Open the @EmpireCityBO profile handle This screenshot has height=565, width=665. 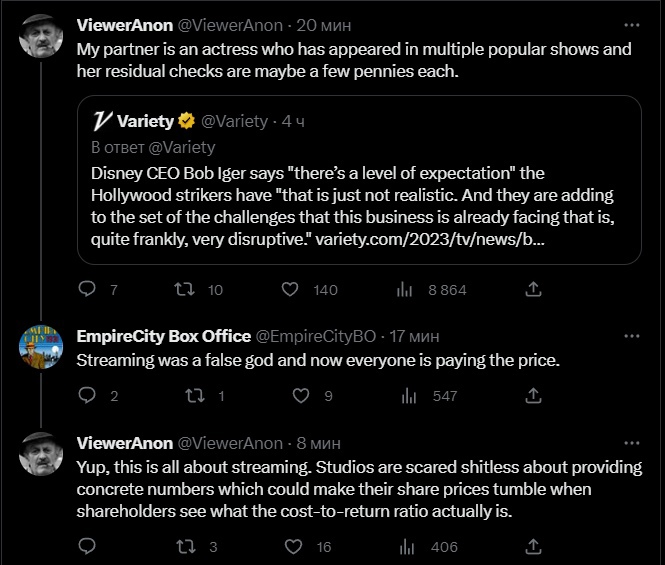tap(316, 336)
